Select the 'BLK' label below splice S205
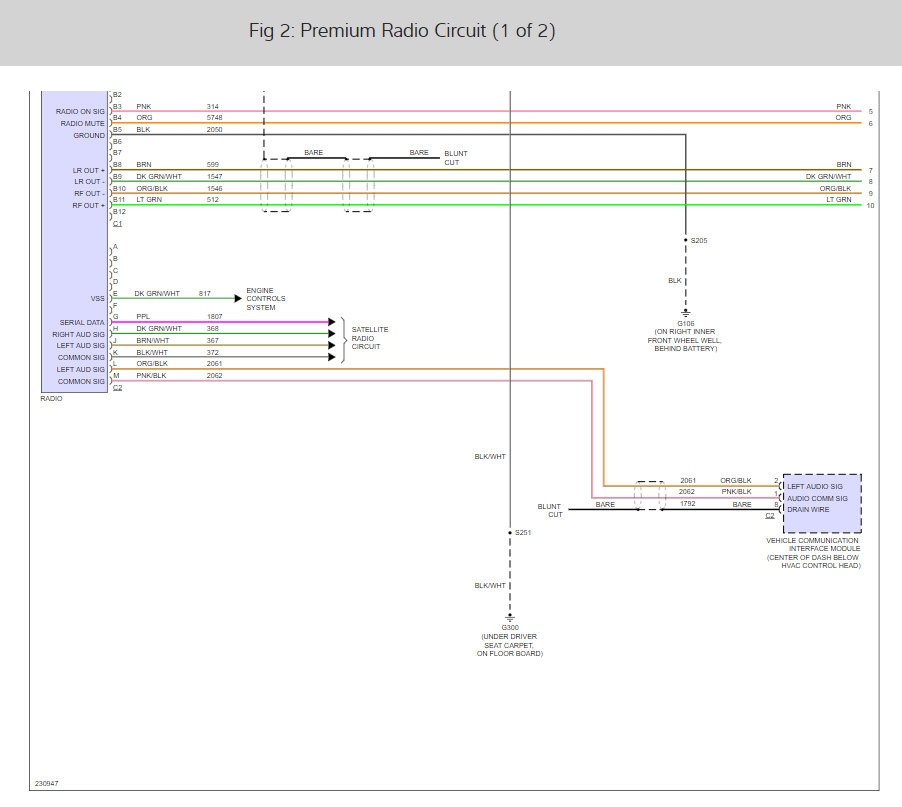This screenshot has width=902, height=807. (x=675, y=281)
